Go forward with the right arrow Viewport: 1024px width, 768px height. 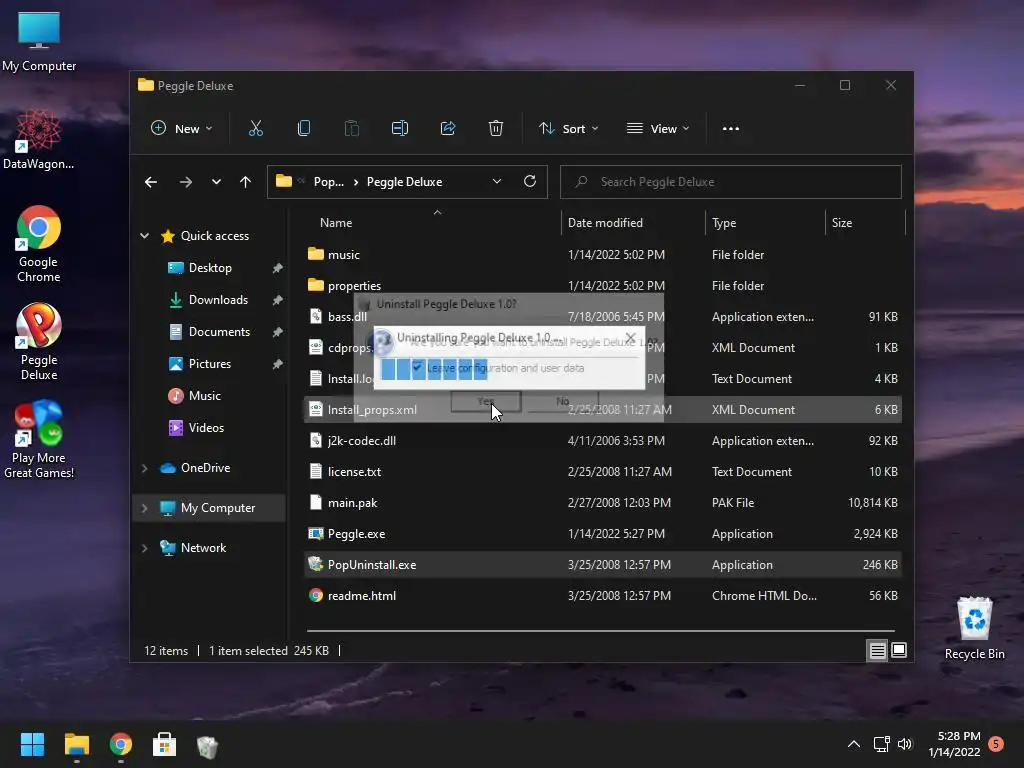point(185,182)
